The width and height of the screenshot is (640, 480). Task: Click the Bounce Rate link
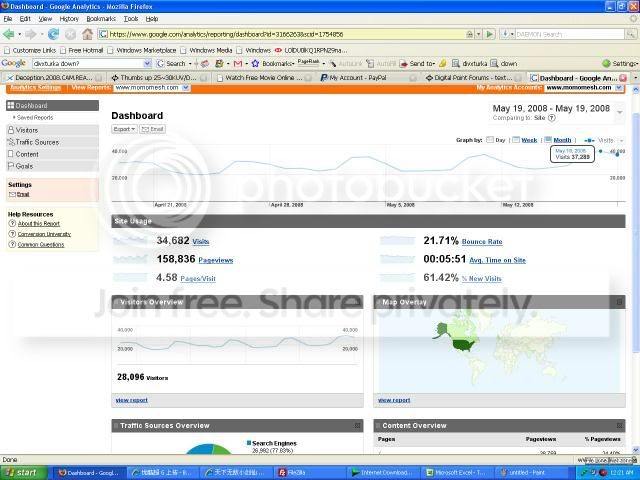(x=482, y=242)
